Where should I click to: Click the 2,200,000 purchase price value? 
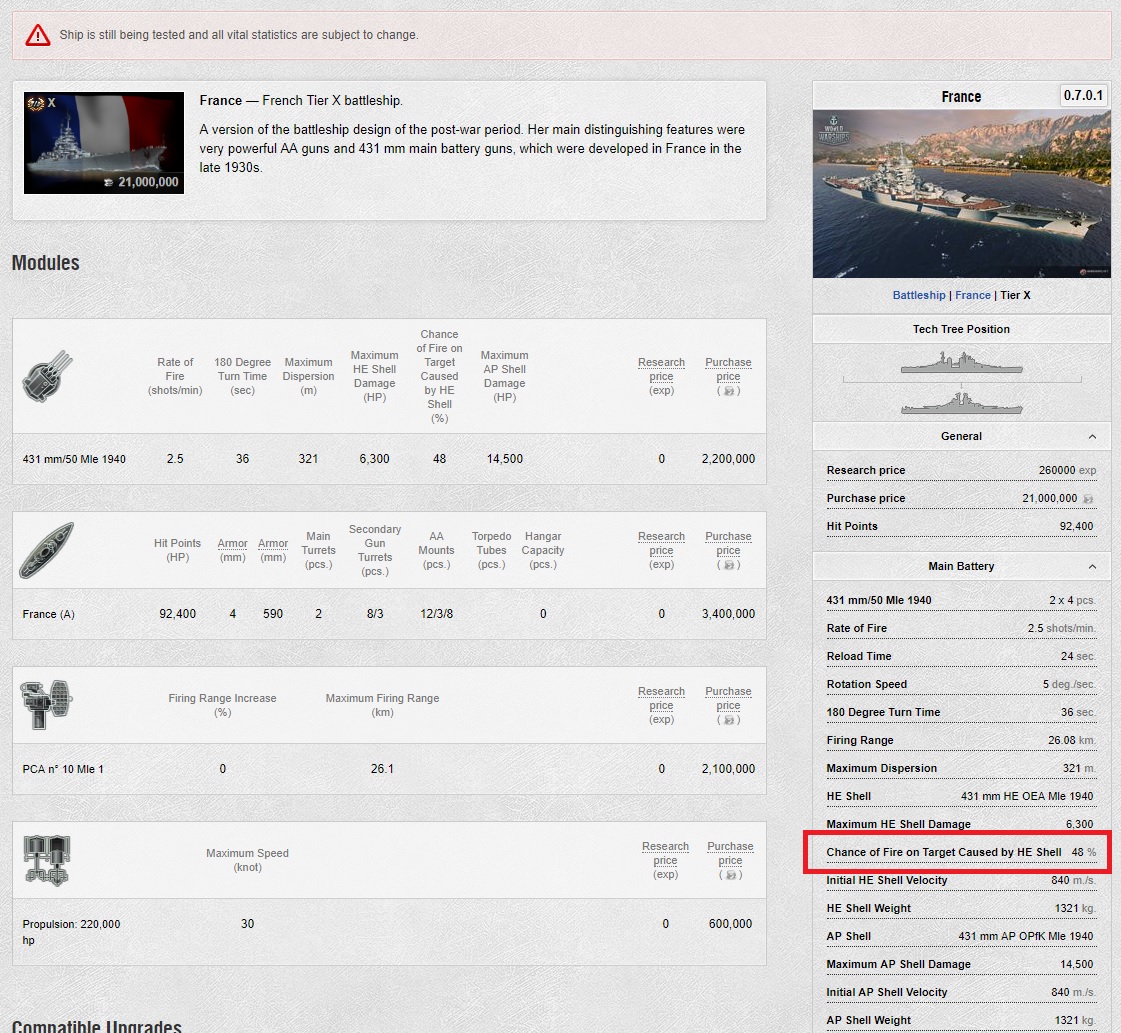[x=728, y=459]
